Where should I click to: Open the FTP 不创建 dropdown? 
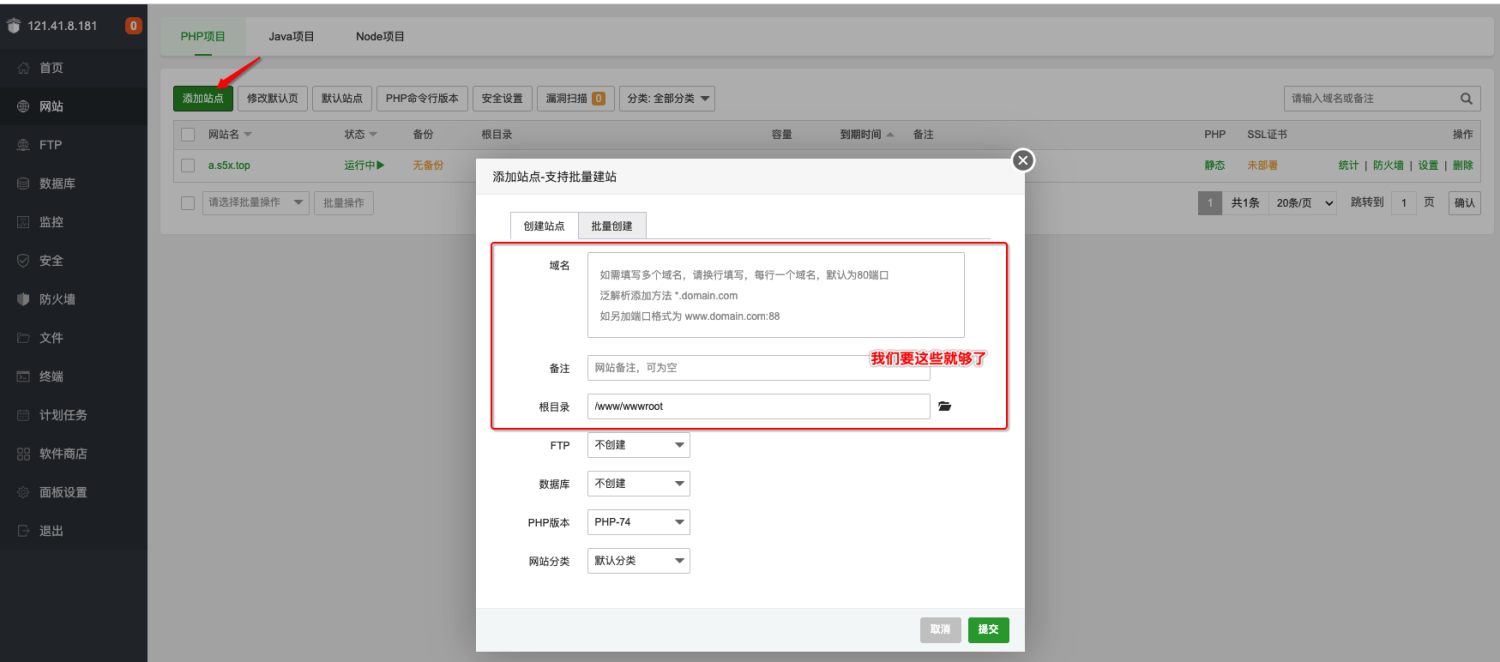tap(638, 445)
